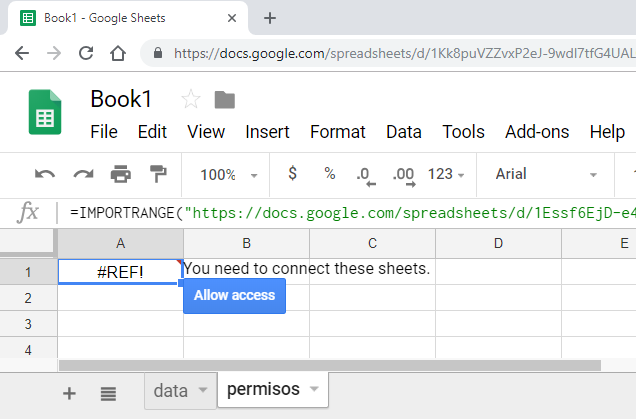
Task: Open the all sheets list icon
Action: pos(108,393)
